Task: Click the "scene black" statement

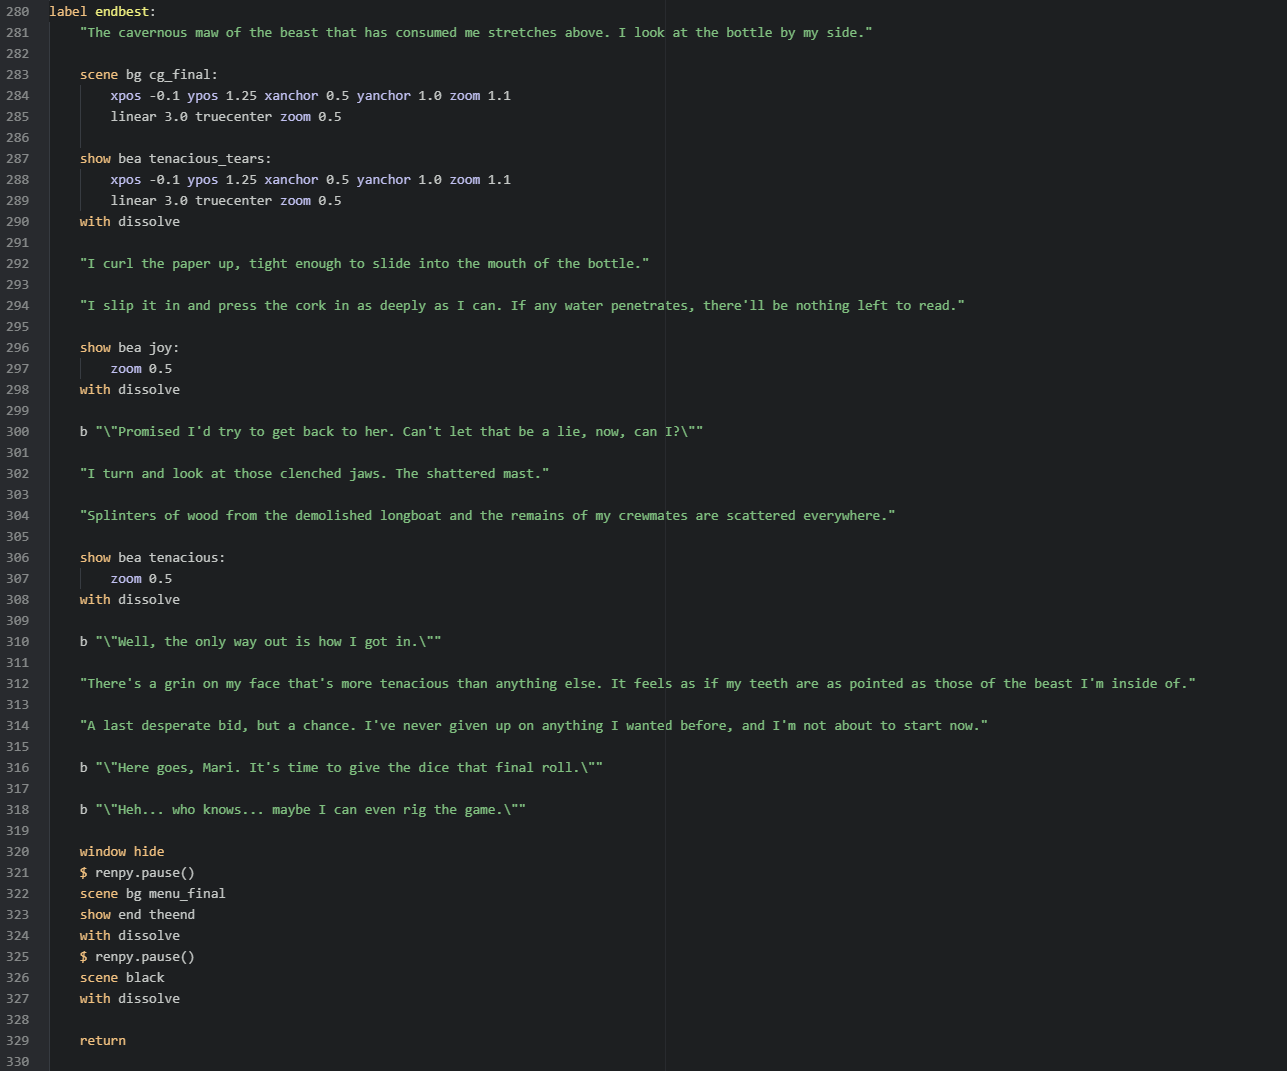Action: [122, 977]
